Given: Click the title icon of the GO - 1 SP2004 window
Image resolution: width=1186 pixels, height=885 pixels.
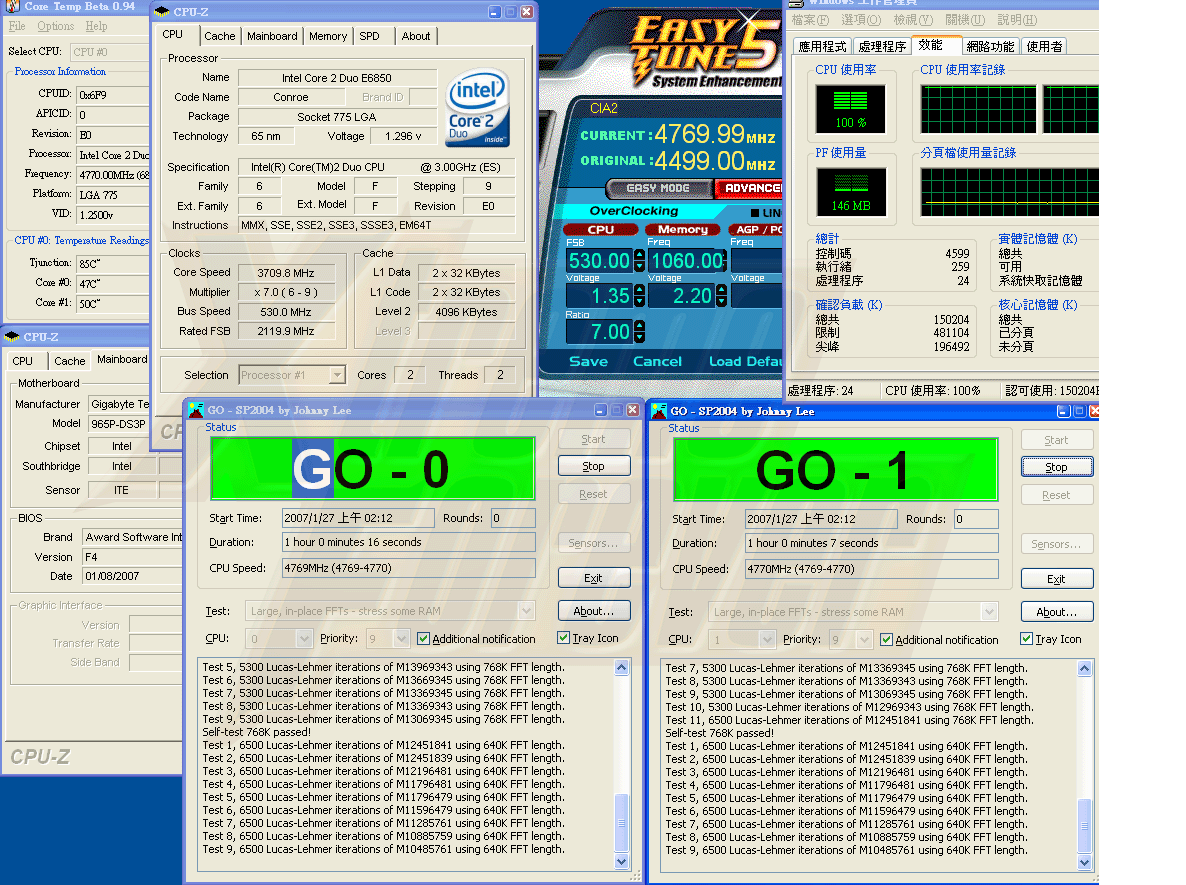Looking at the screenshot, I should pos(659,411).
